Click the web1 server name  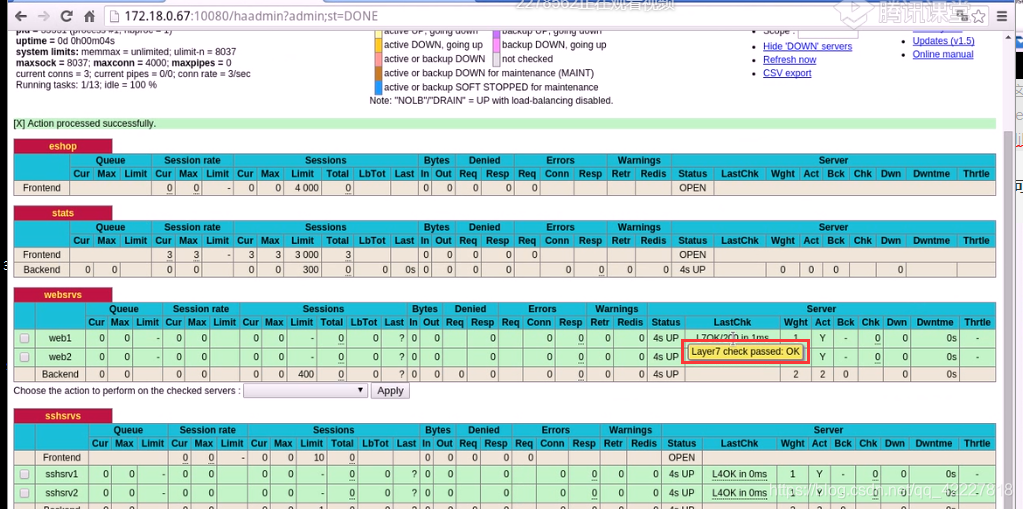60,339
